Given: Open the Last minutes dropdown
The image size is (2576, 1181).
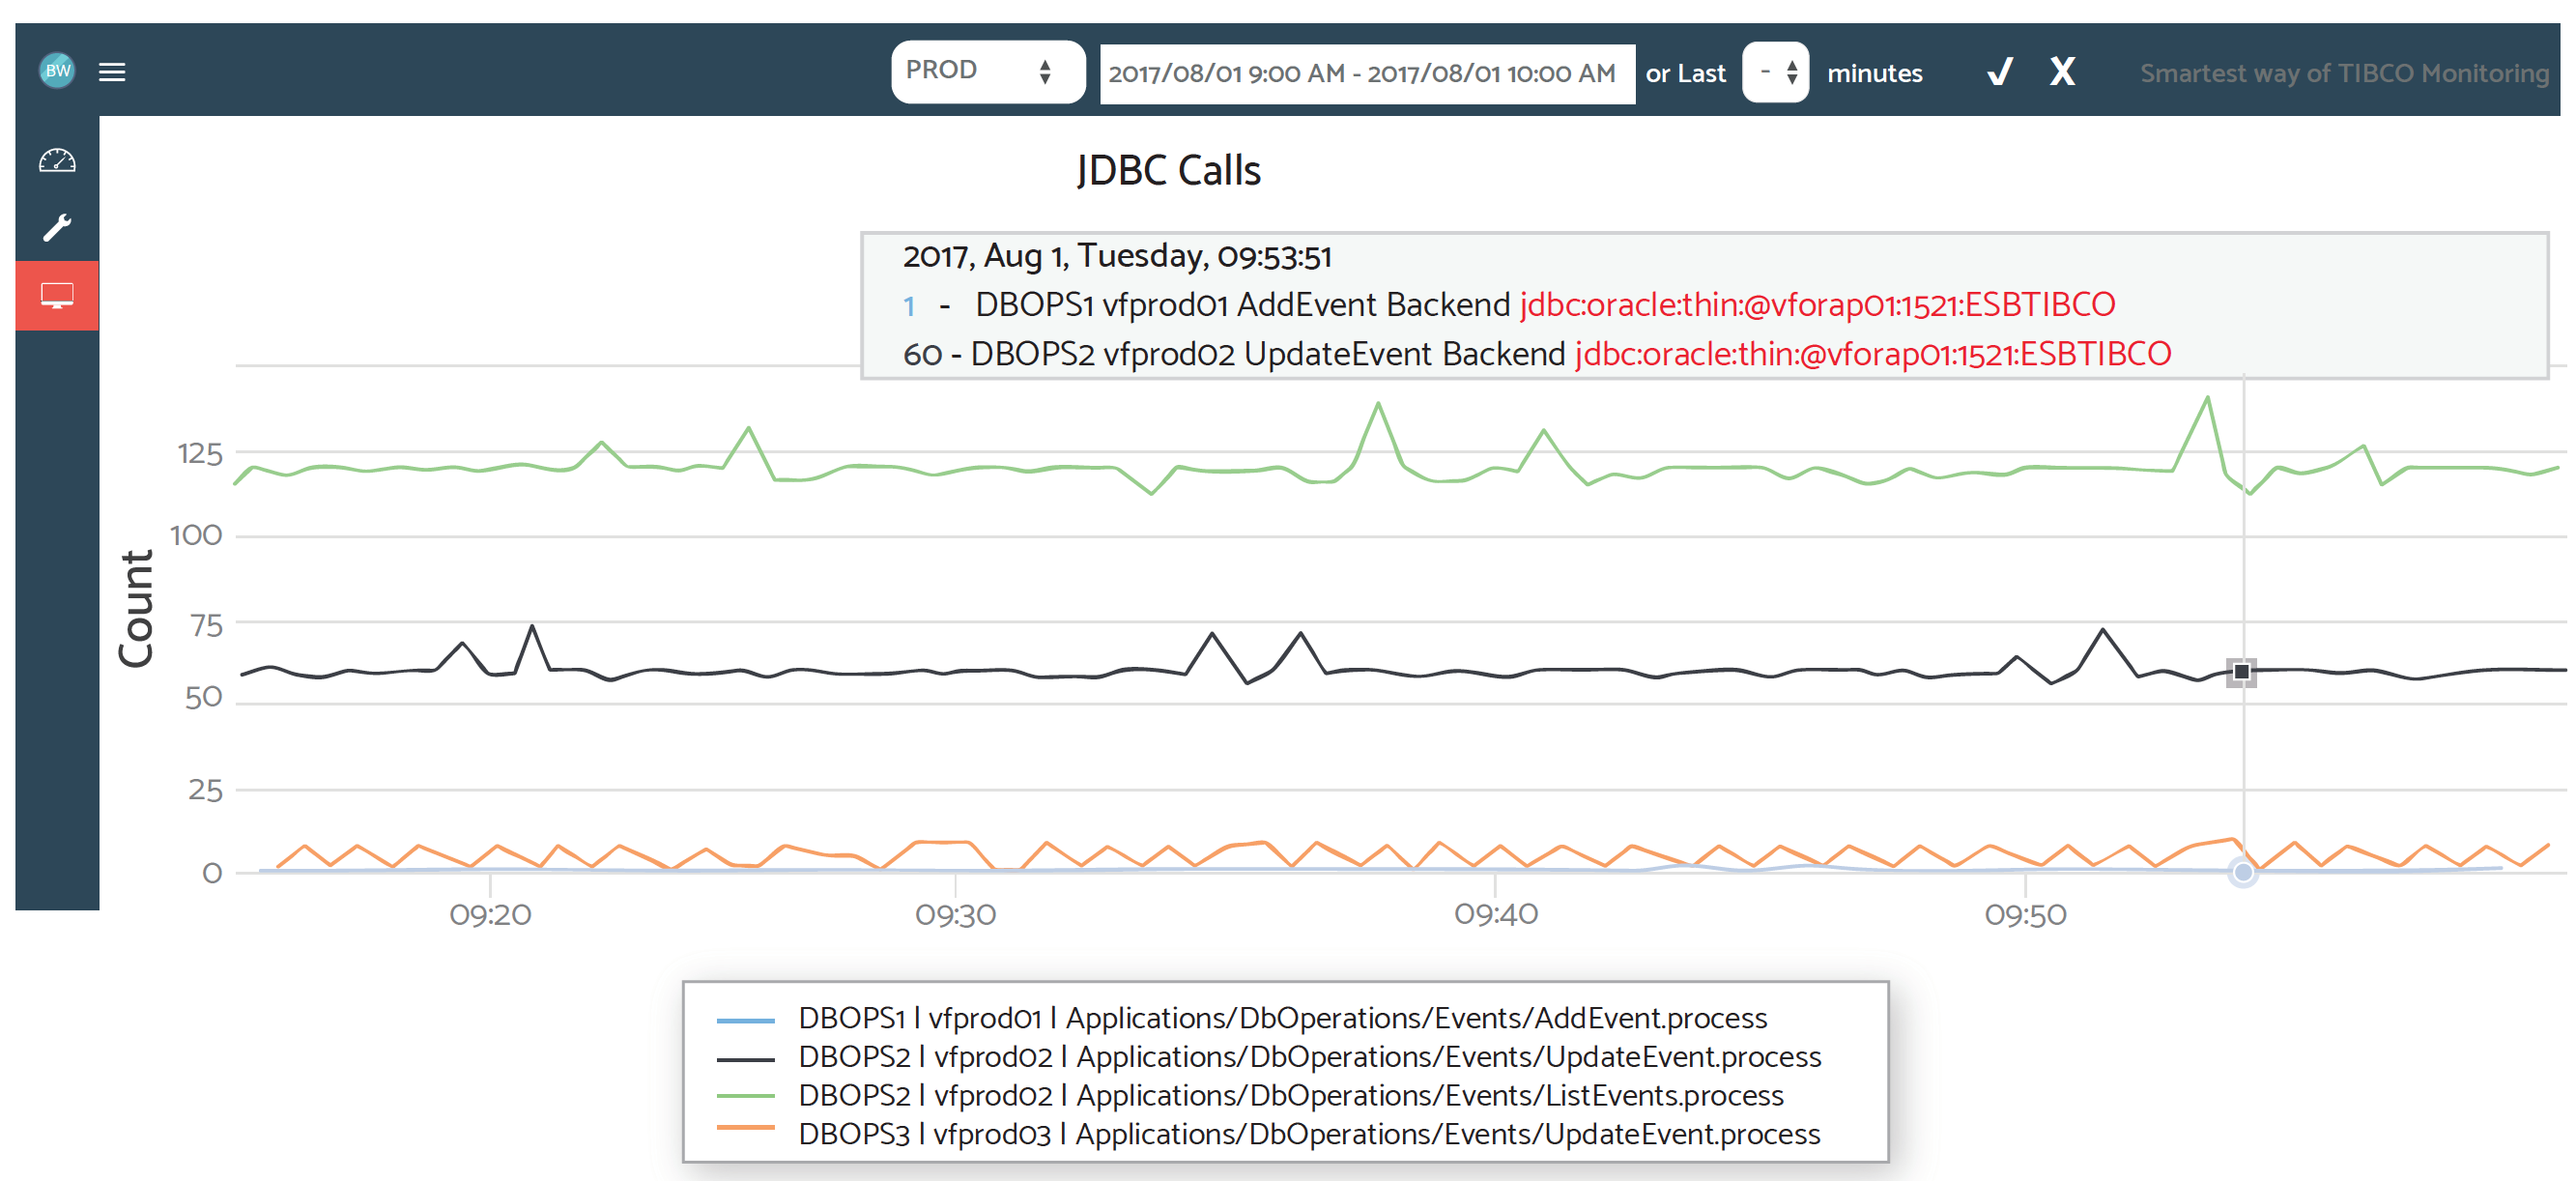Looking at the screenshot, I should click(x=1775, y=72).
